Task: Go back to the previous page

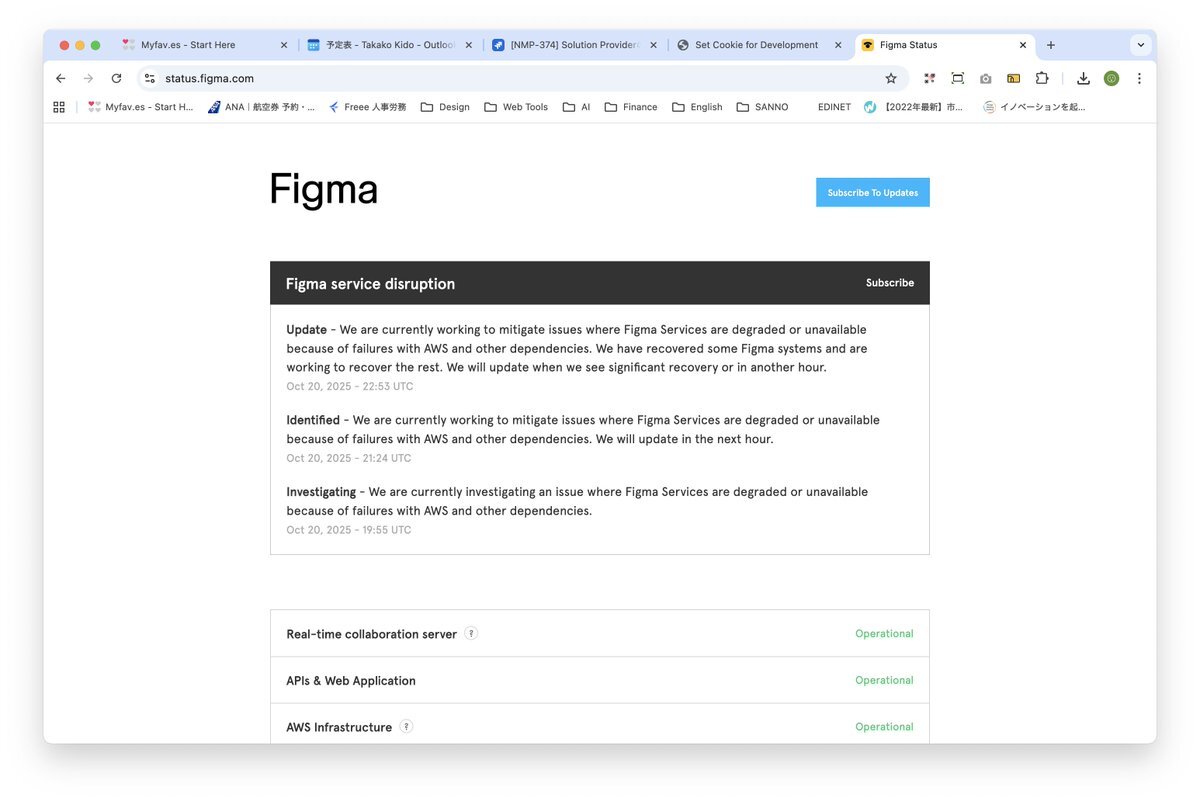Action: pyautogui.click(x=61, y=78)
